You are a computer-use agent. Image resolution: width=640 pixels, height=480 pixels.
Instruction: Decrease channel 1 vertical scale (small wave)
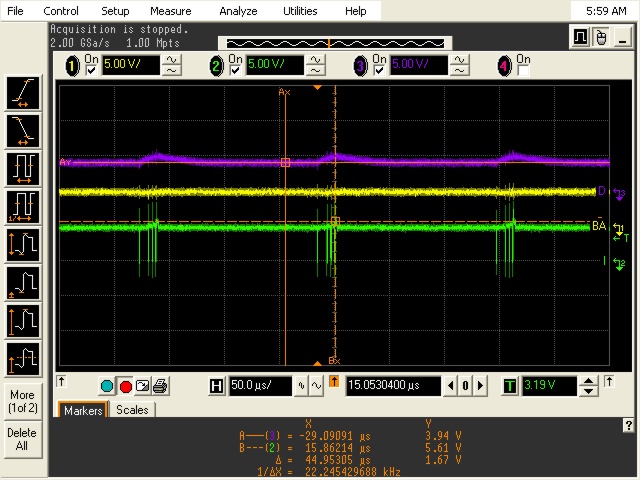point(172,71)
